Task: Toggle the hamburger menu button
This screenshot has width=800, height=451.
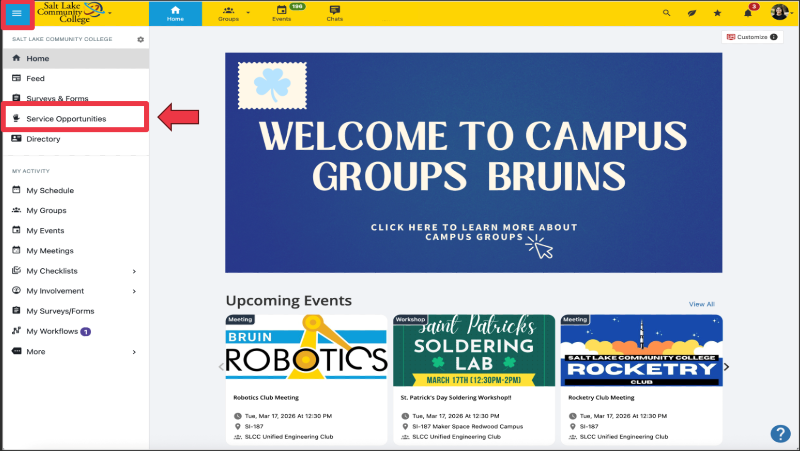Action: coord(17,13)
